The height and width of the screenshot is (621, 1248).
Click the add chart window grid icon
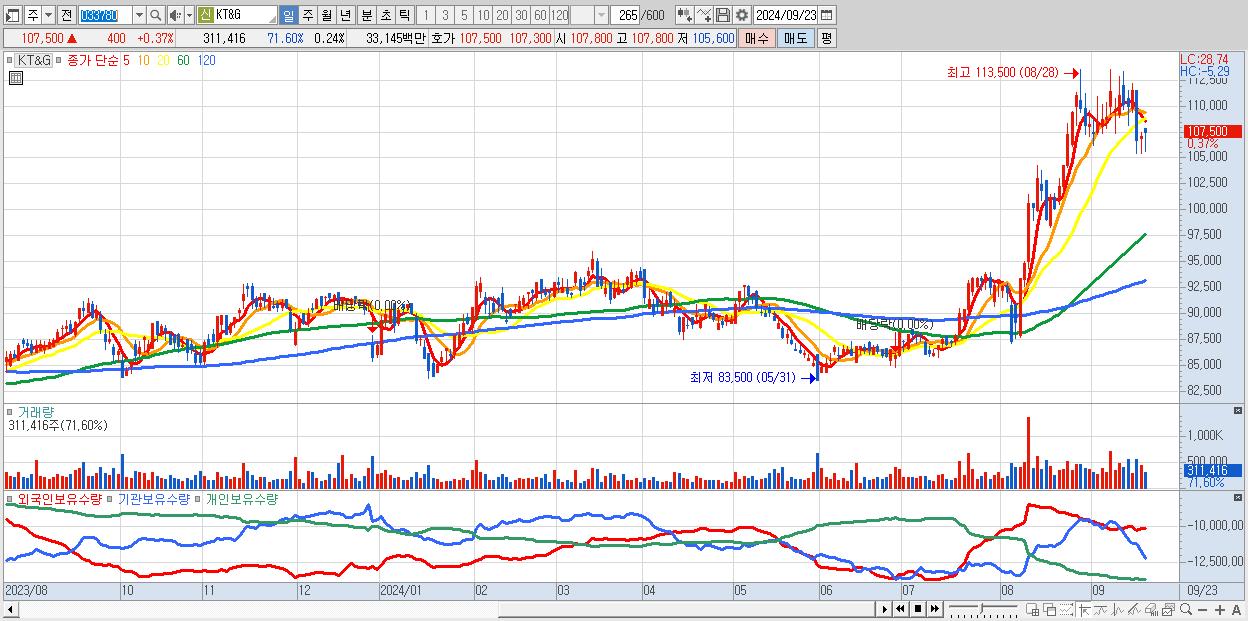pyautogui.click(x=1032, y=610)
